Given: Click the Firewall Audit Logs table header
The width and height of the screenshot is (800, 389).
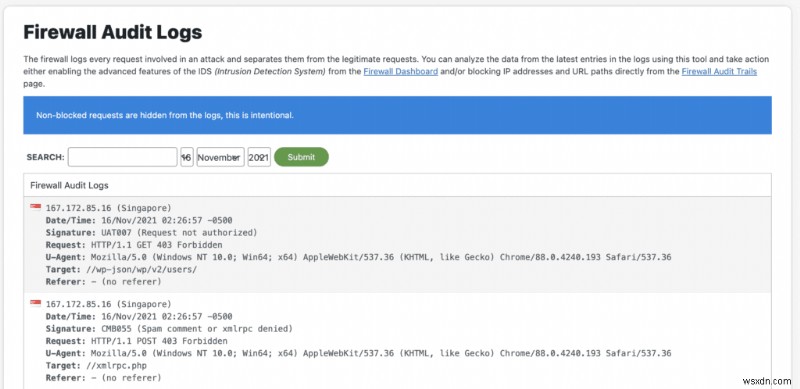Looking at the screenshot, I should pos(397,185).
